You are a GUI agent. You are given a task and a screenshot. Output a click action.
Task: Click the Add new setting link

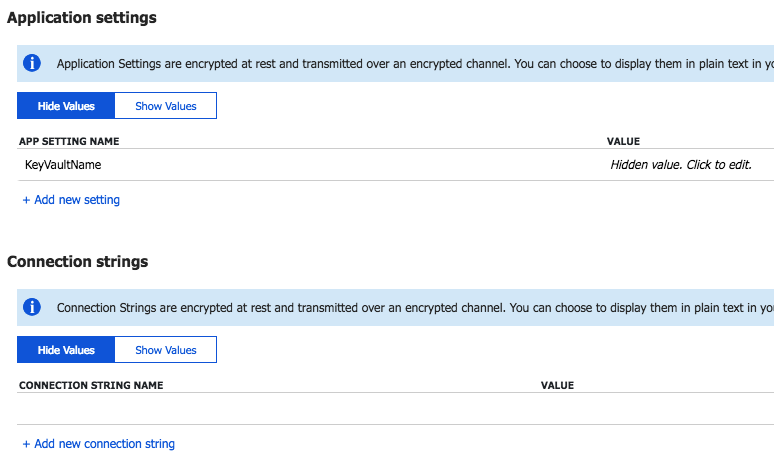(x=77, y=199)
